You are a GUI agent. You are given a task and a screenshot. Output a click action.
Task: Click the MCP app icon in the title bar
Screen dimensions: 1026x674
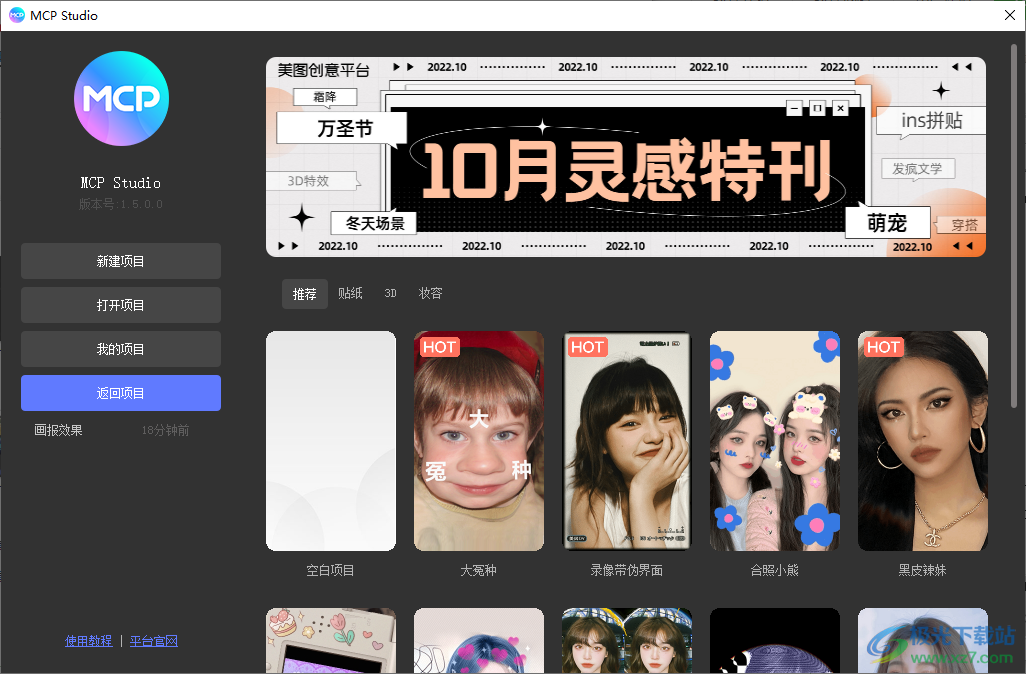pos(17,15)
